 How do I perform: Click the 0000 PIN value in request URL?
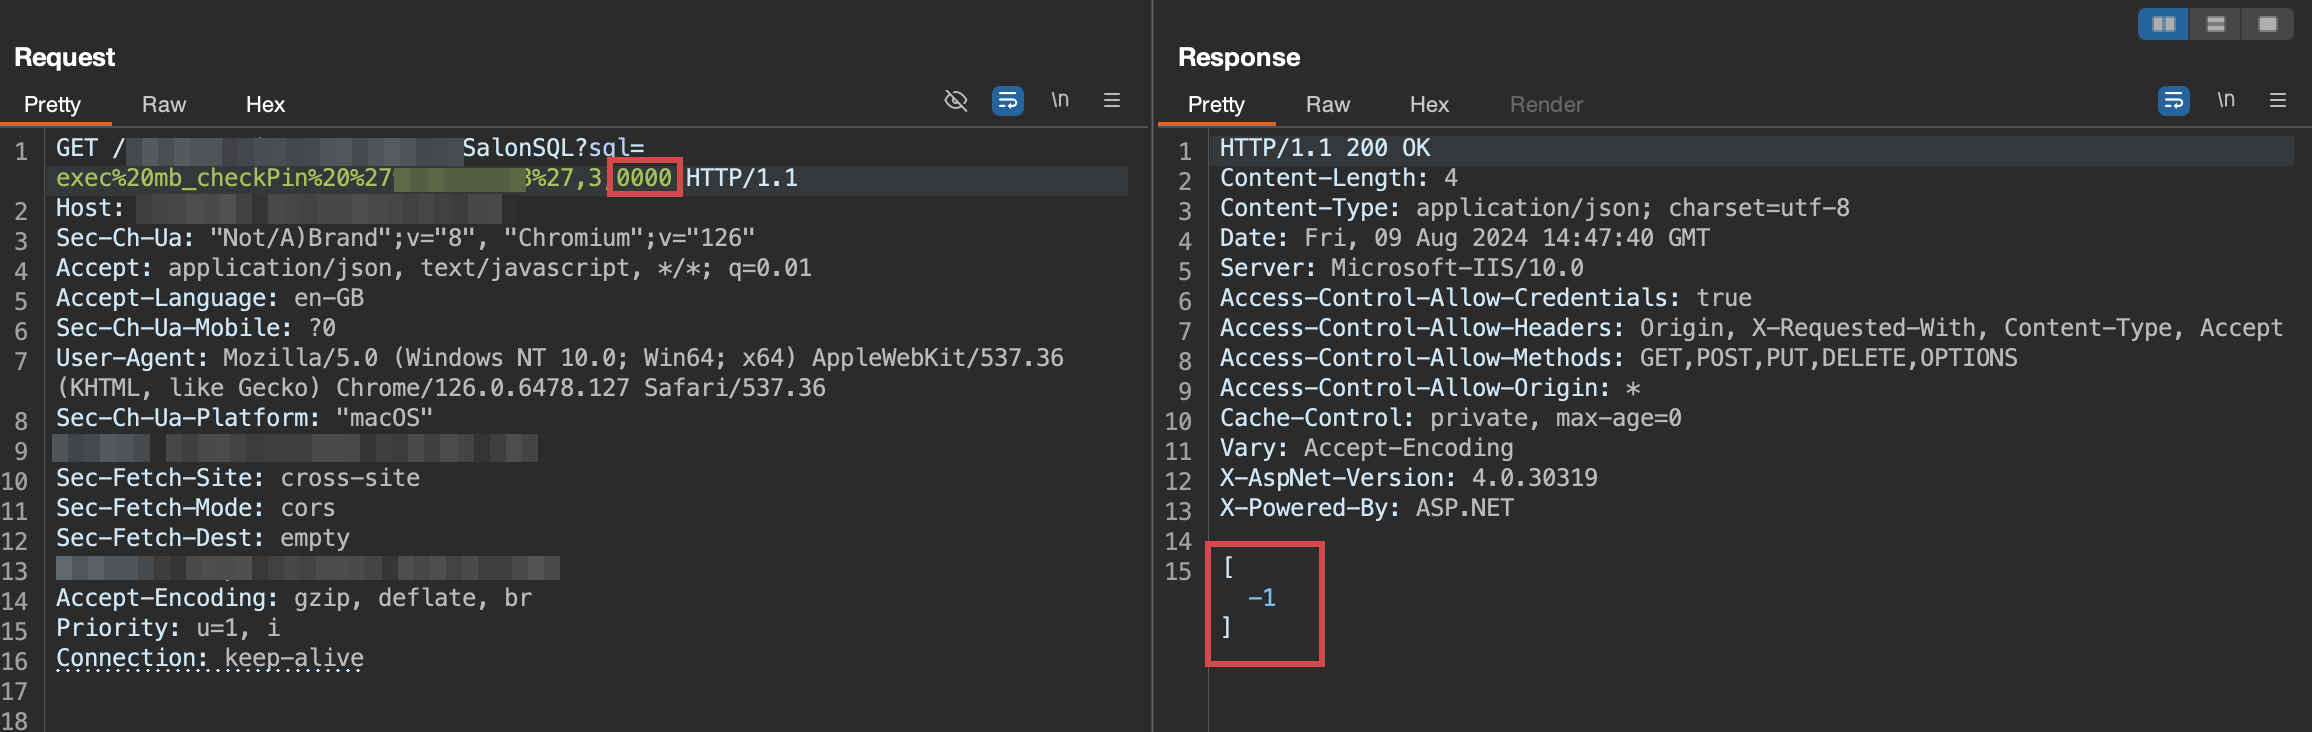[644, 178]
